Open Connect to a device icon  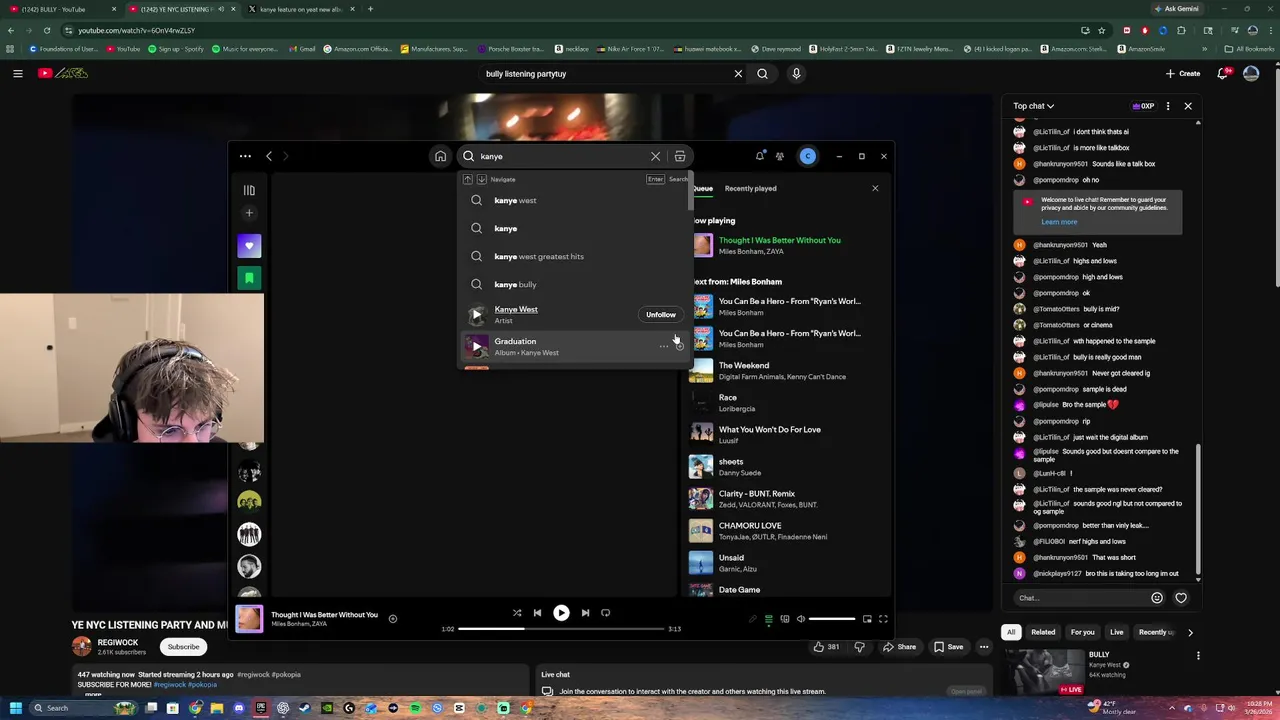point(785,619)
